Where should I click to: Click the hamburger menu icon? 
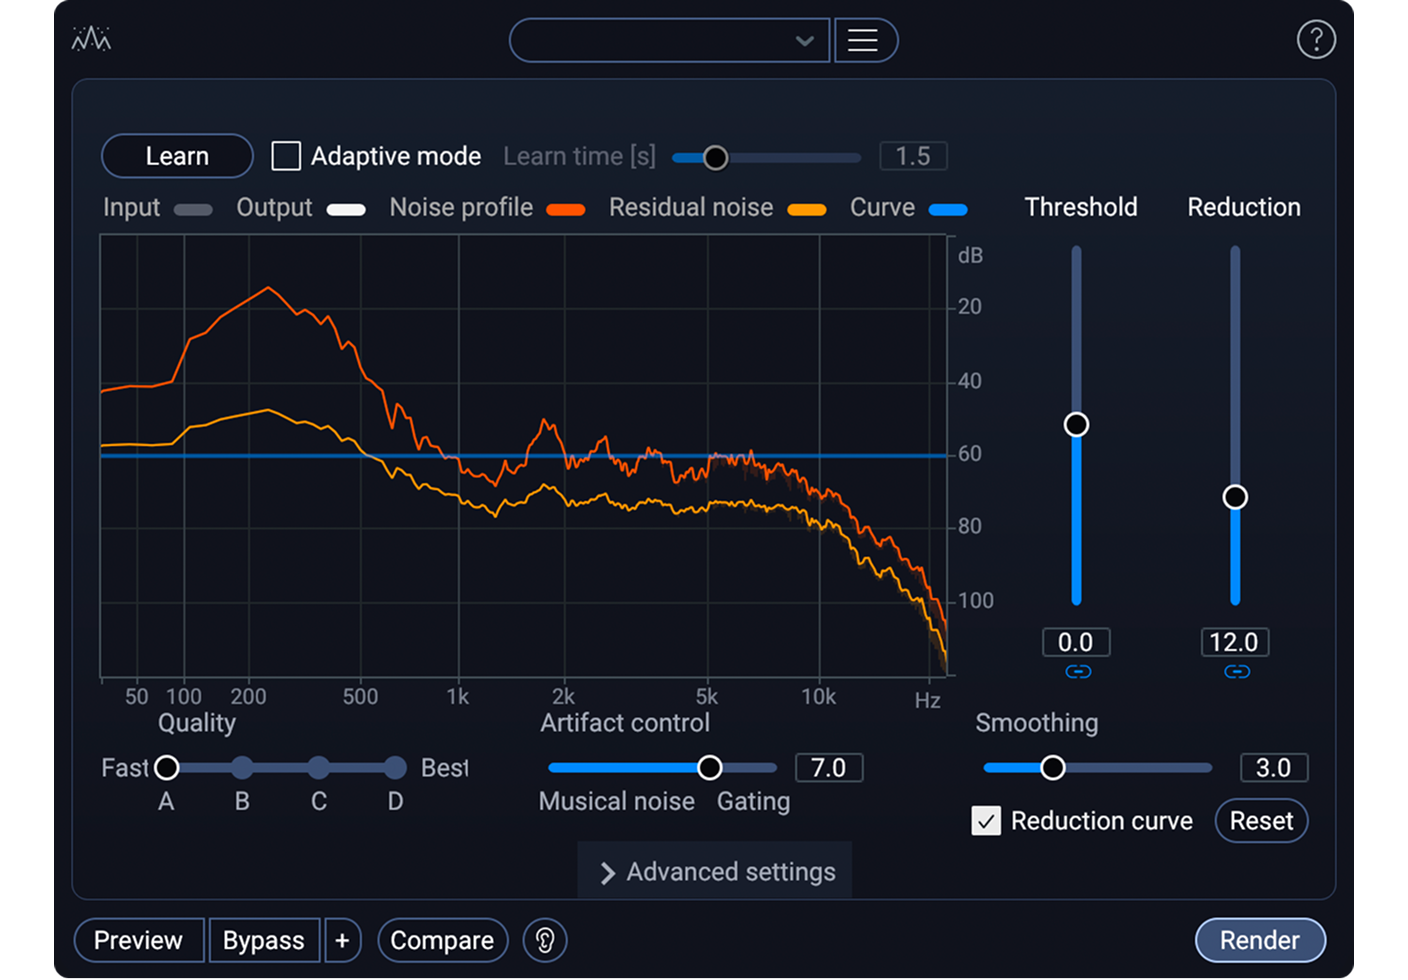tap(866, 40)
